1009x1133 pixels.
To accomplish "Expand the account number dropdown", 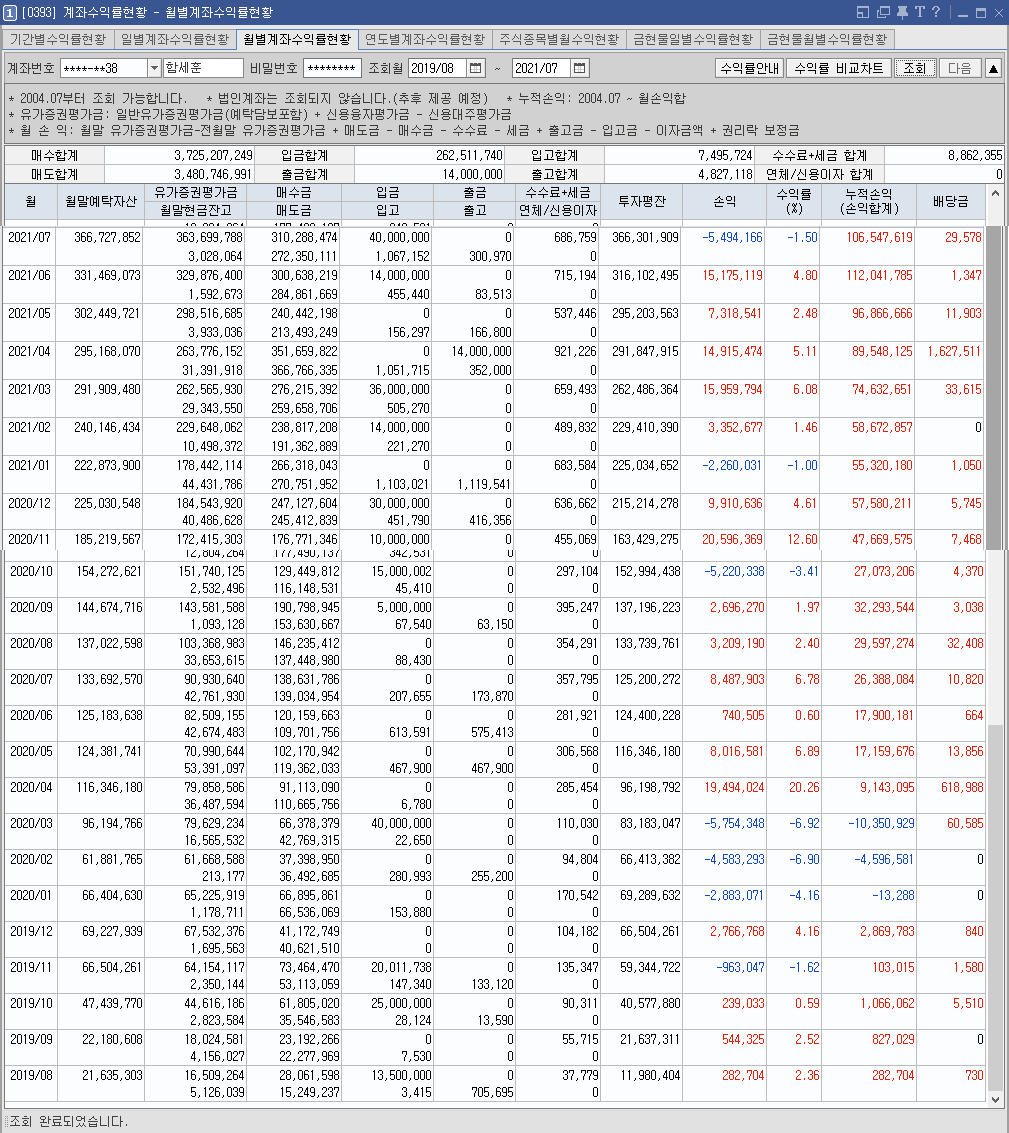I will click(154, 68).
